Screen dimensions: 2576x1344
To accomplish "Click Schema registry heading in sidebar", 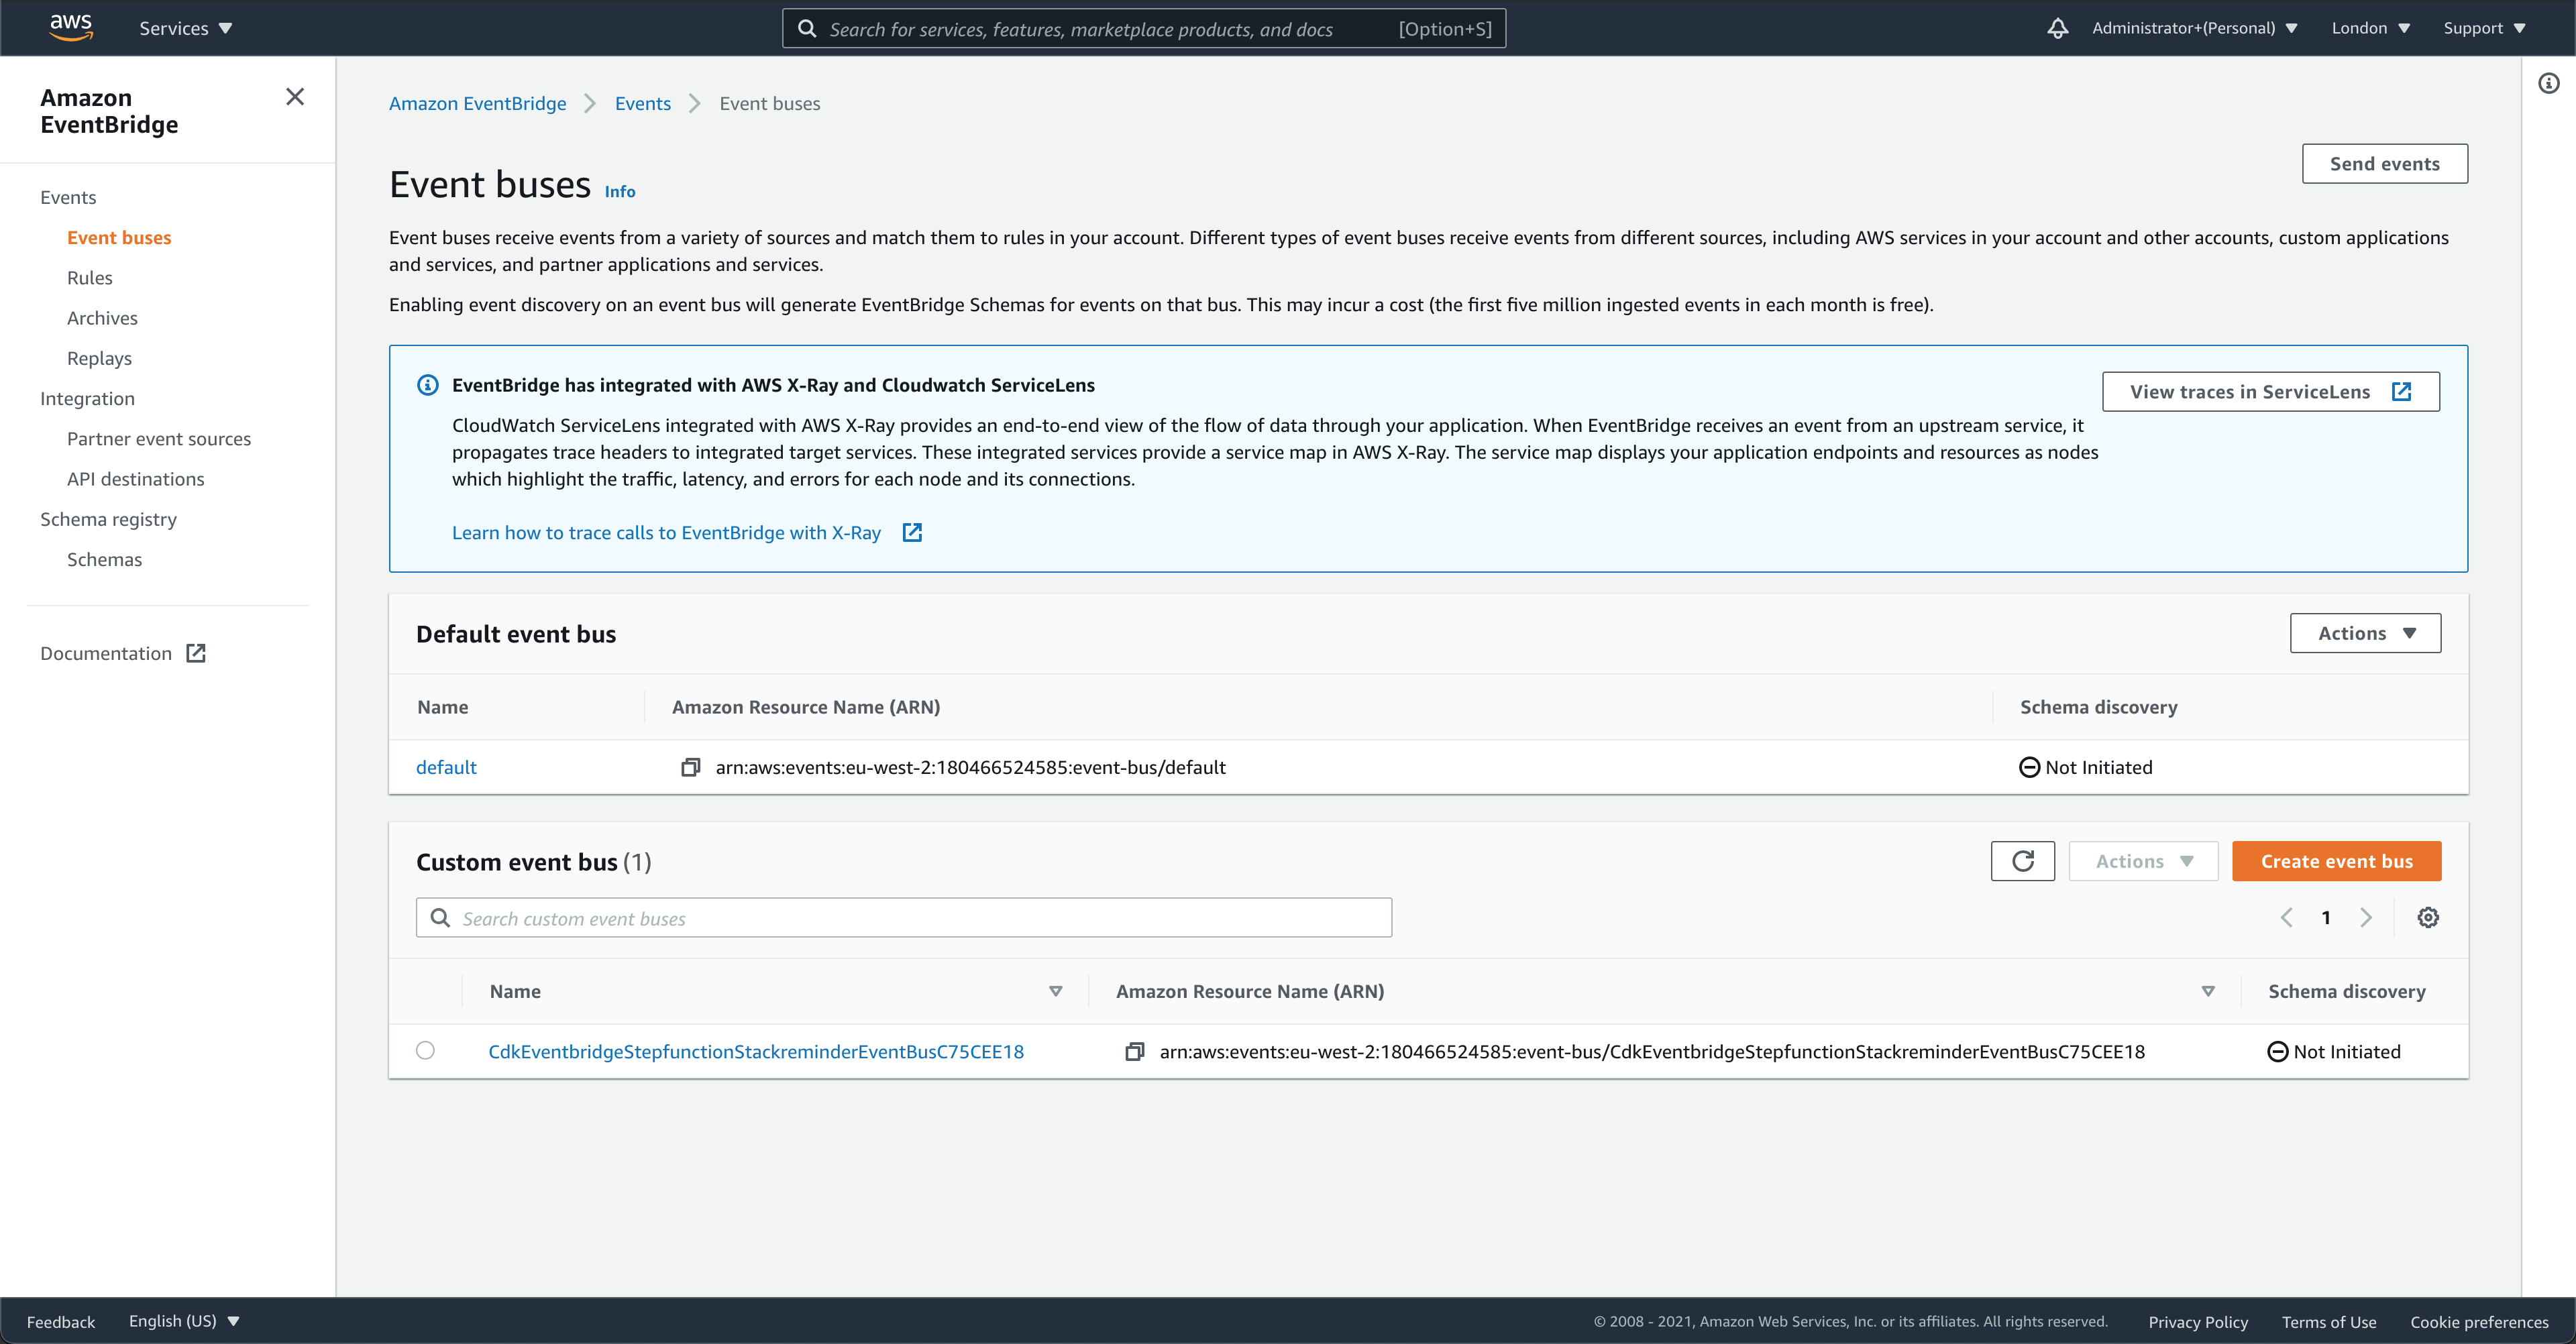I will coord(108,519).
